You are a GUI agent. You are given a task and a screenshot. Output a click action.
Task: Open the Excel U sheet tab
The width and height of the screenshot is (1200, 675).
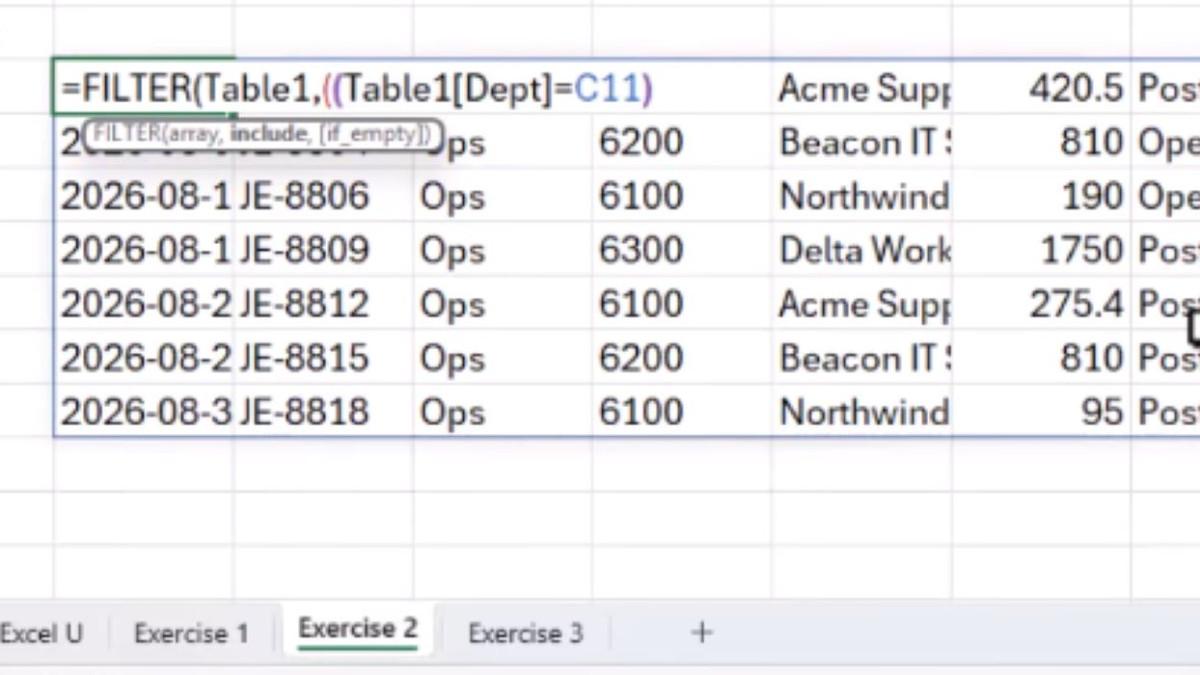(x=42, y=633)
